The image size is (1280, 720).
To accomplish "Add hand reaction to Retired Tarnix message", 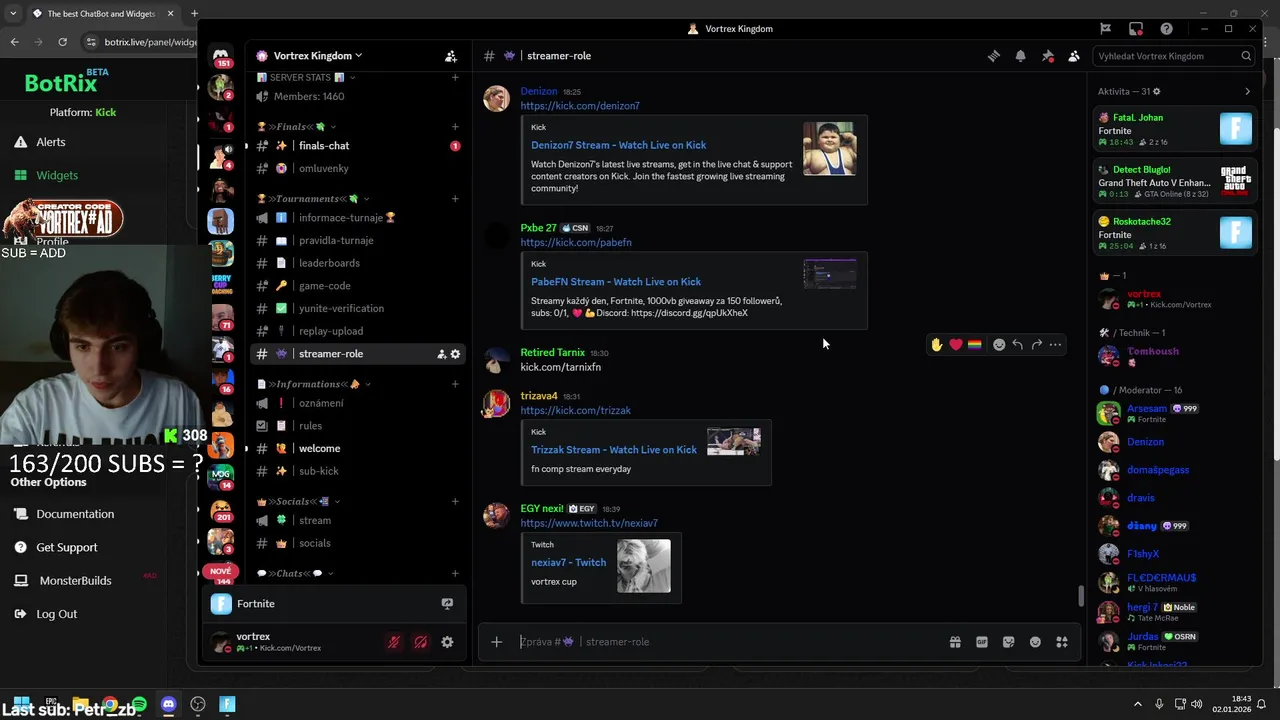I will click(936, 344).
